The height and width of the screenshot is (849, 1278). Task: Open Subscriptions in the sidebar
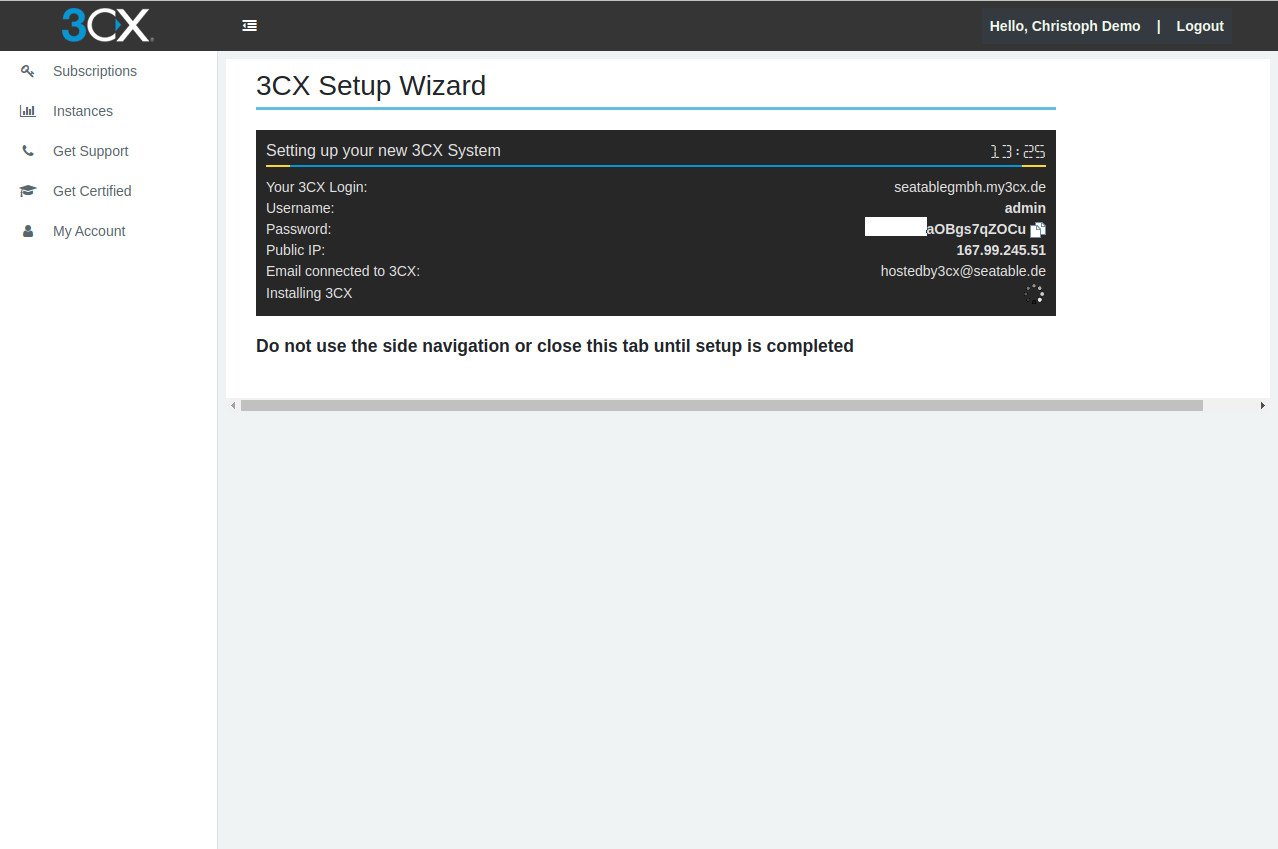pyautogui.click(x=95, y=71)
